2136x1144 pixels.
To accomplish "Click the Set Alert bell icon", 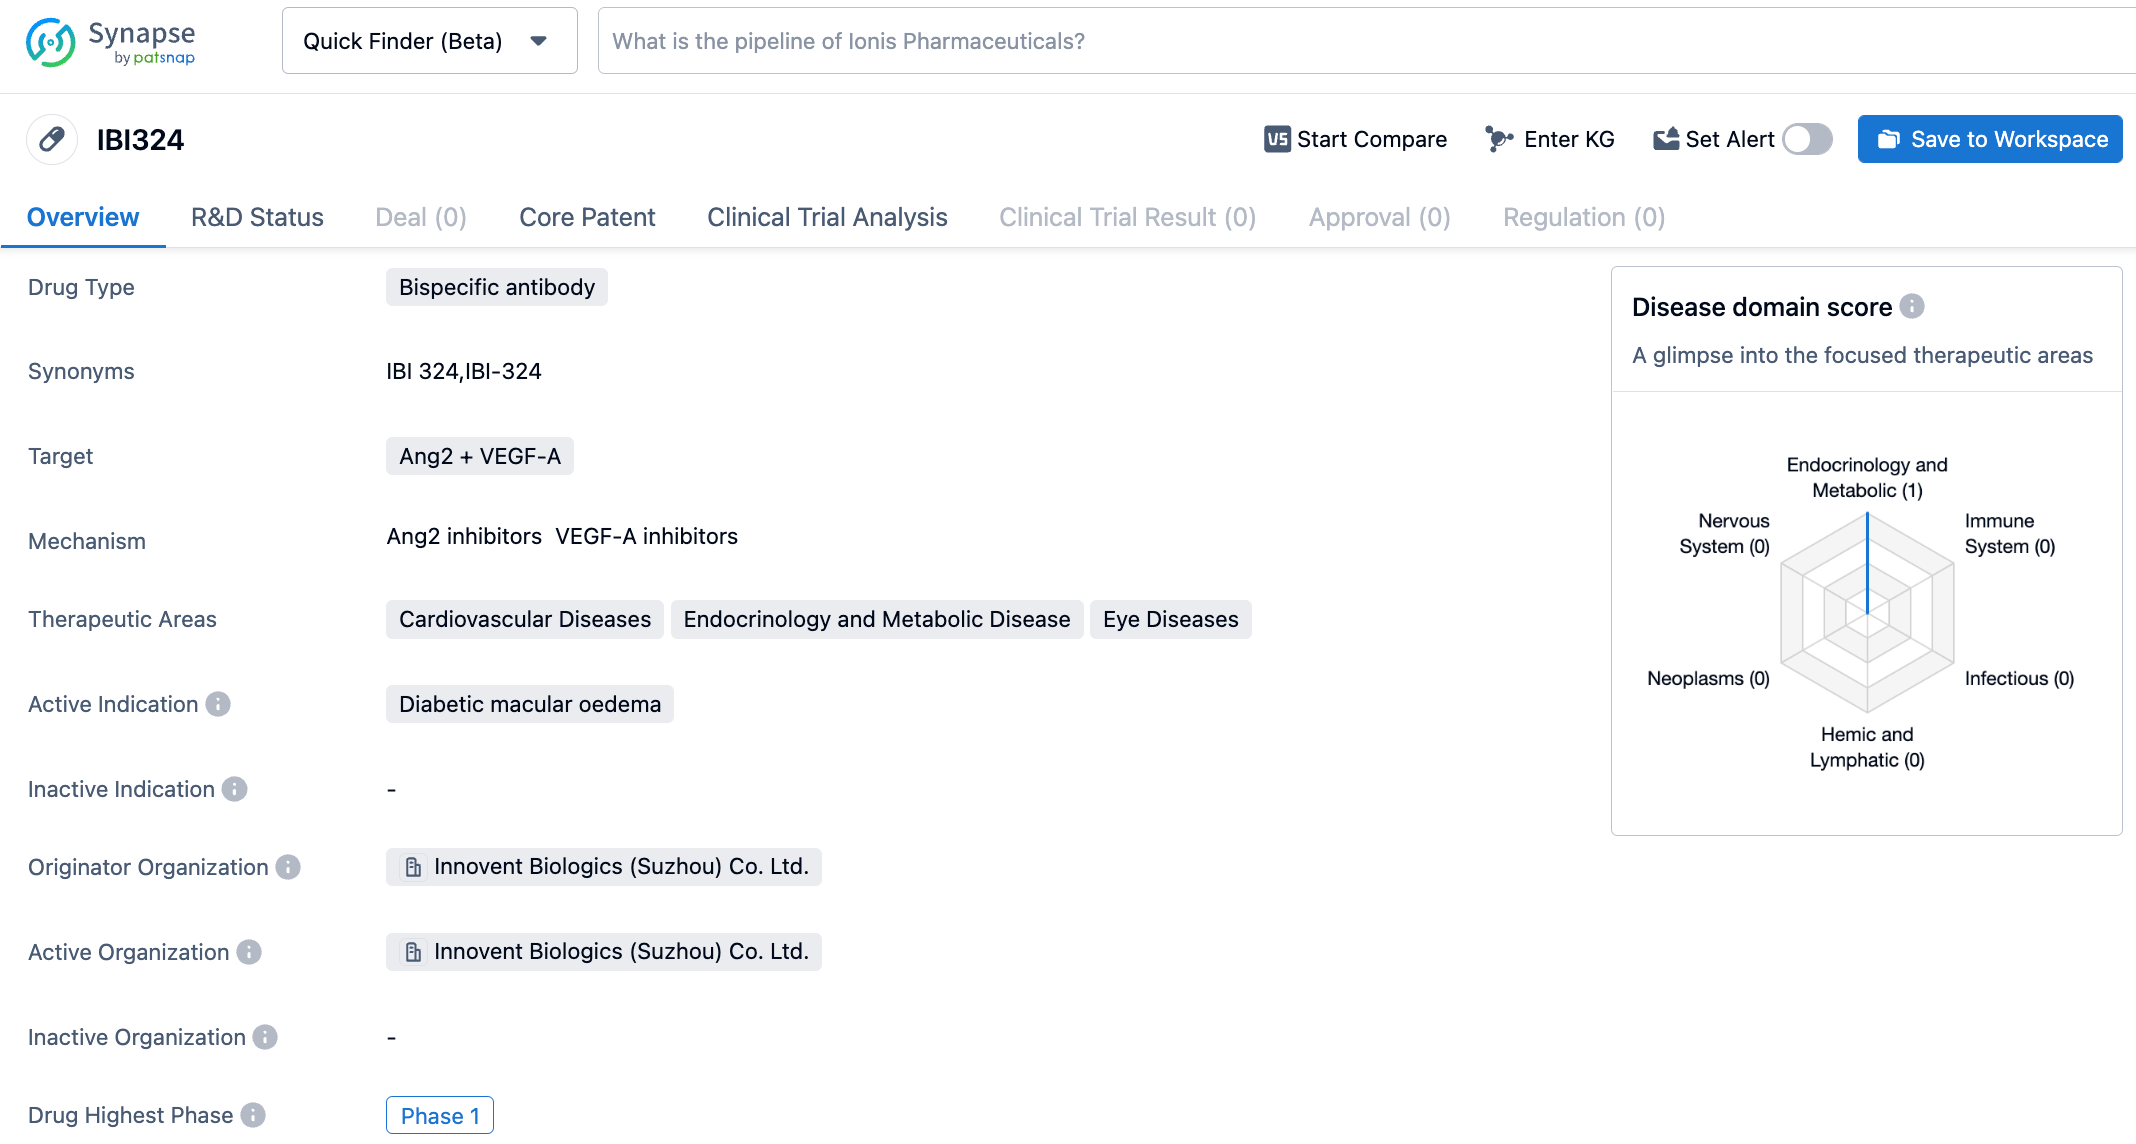I will 1667,138.
